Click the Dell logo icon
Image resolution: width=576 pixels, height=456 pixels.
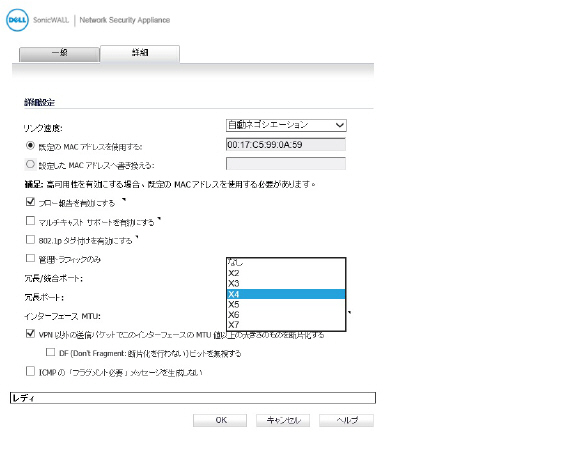pos(17,20)
